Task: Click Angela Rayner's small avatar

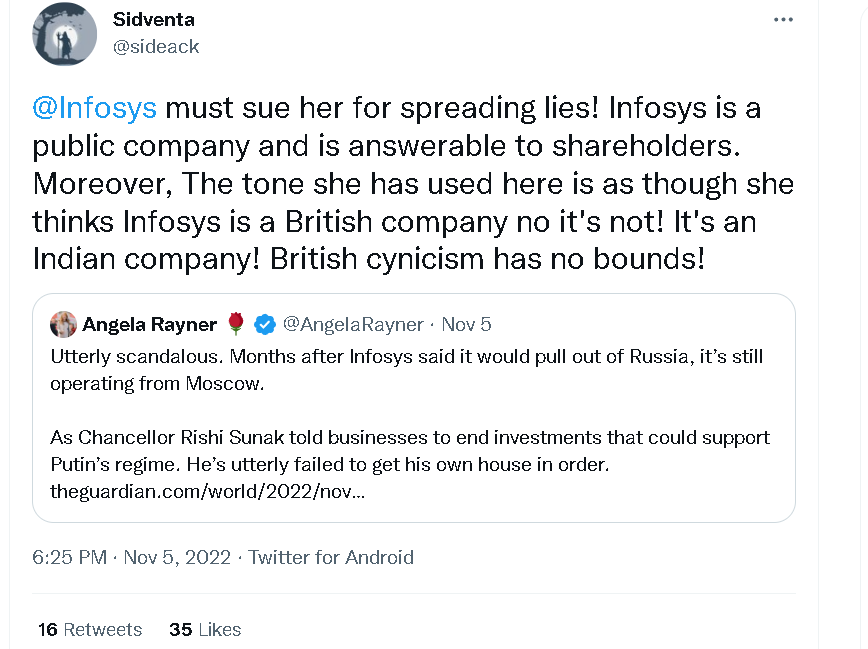Action: (x=65, y=324)
